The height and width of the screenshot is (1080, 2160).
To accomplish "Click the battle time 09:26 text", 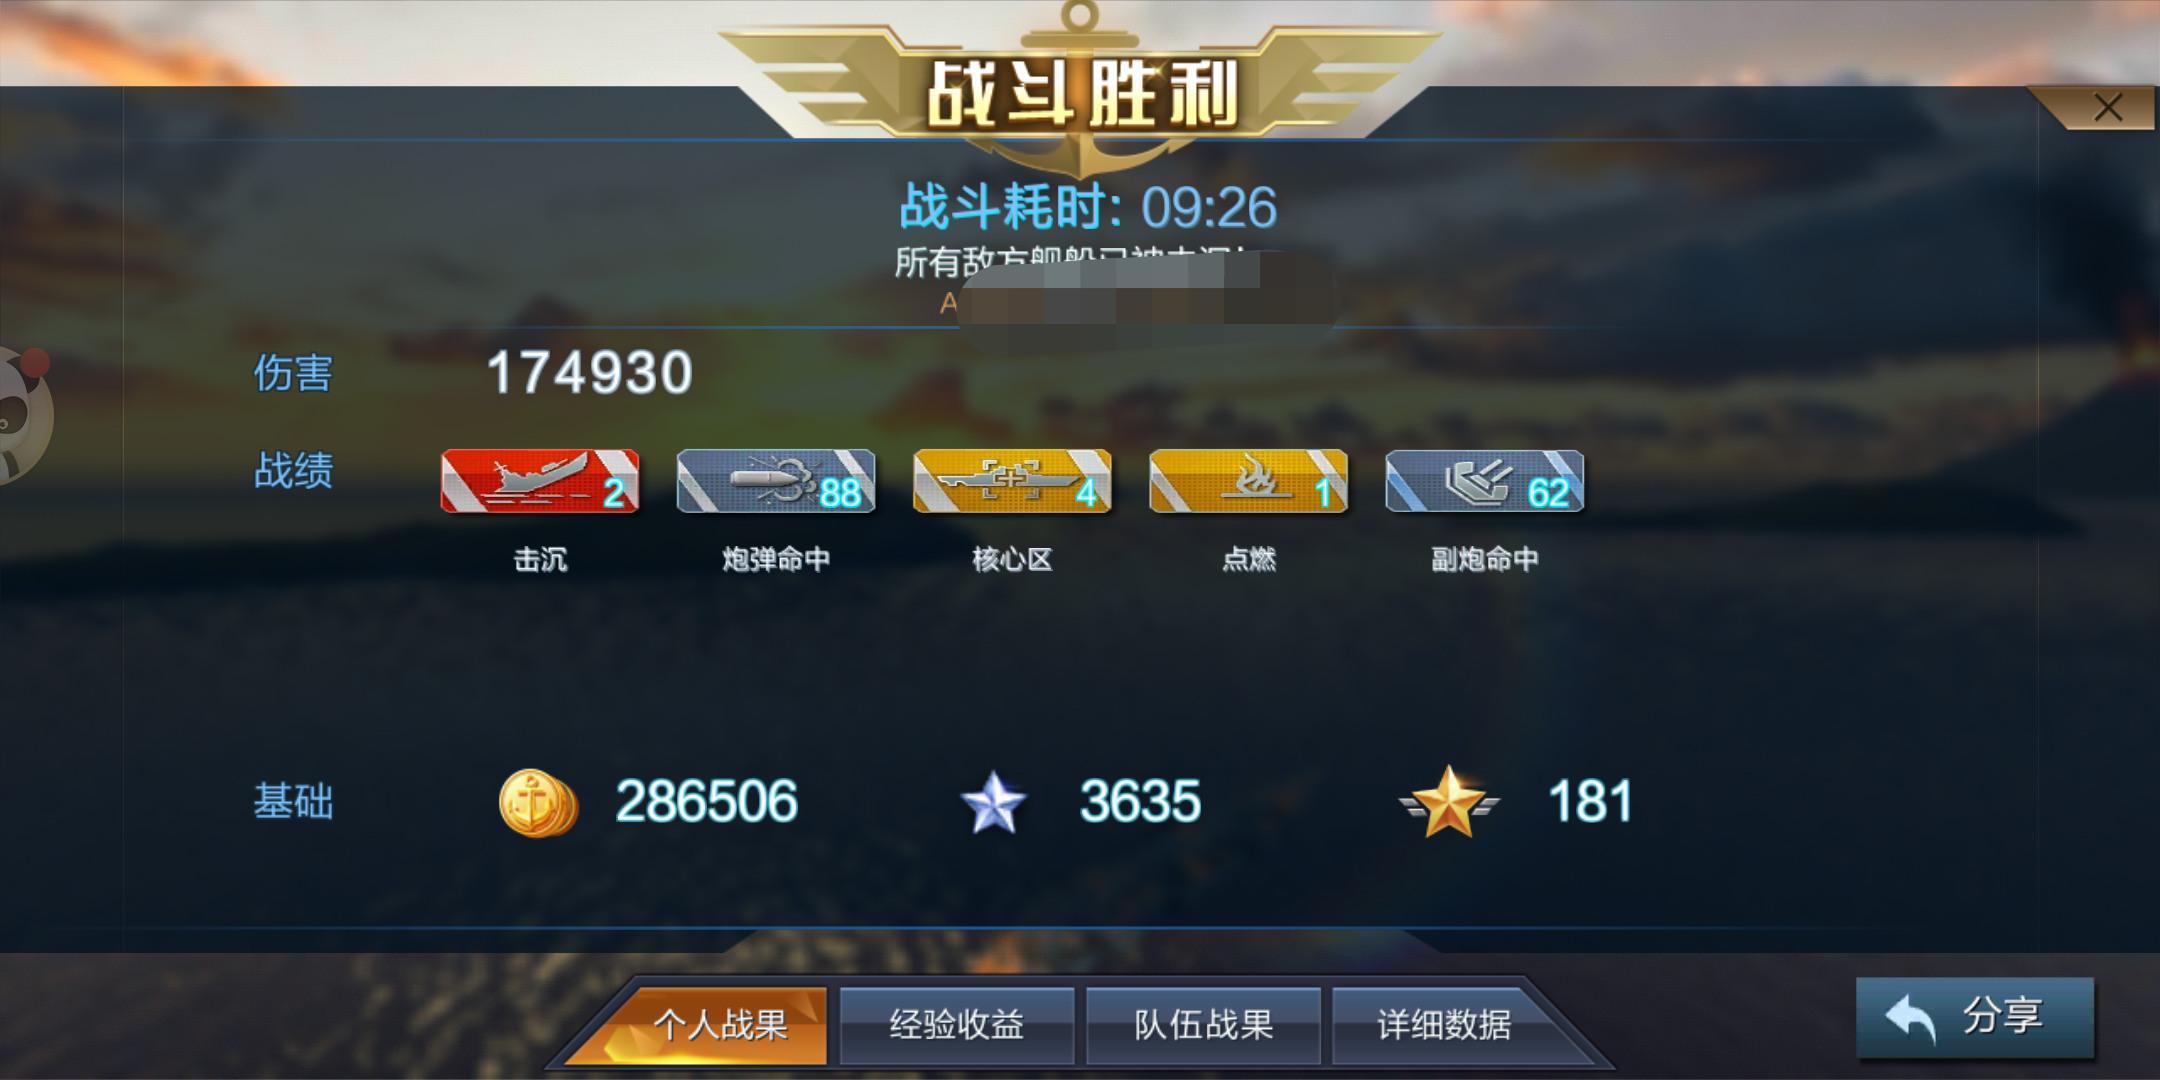I will [1209, 207].
